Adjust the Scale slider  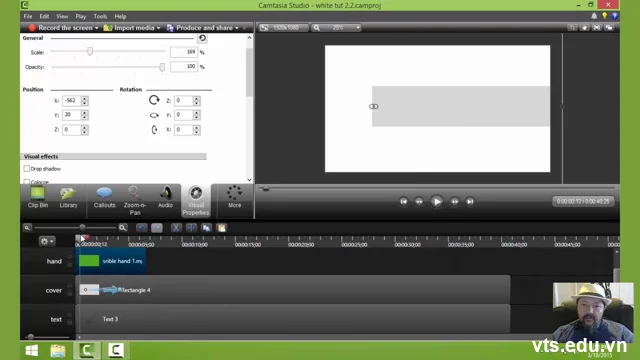[90, 51]
